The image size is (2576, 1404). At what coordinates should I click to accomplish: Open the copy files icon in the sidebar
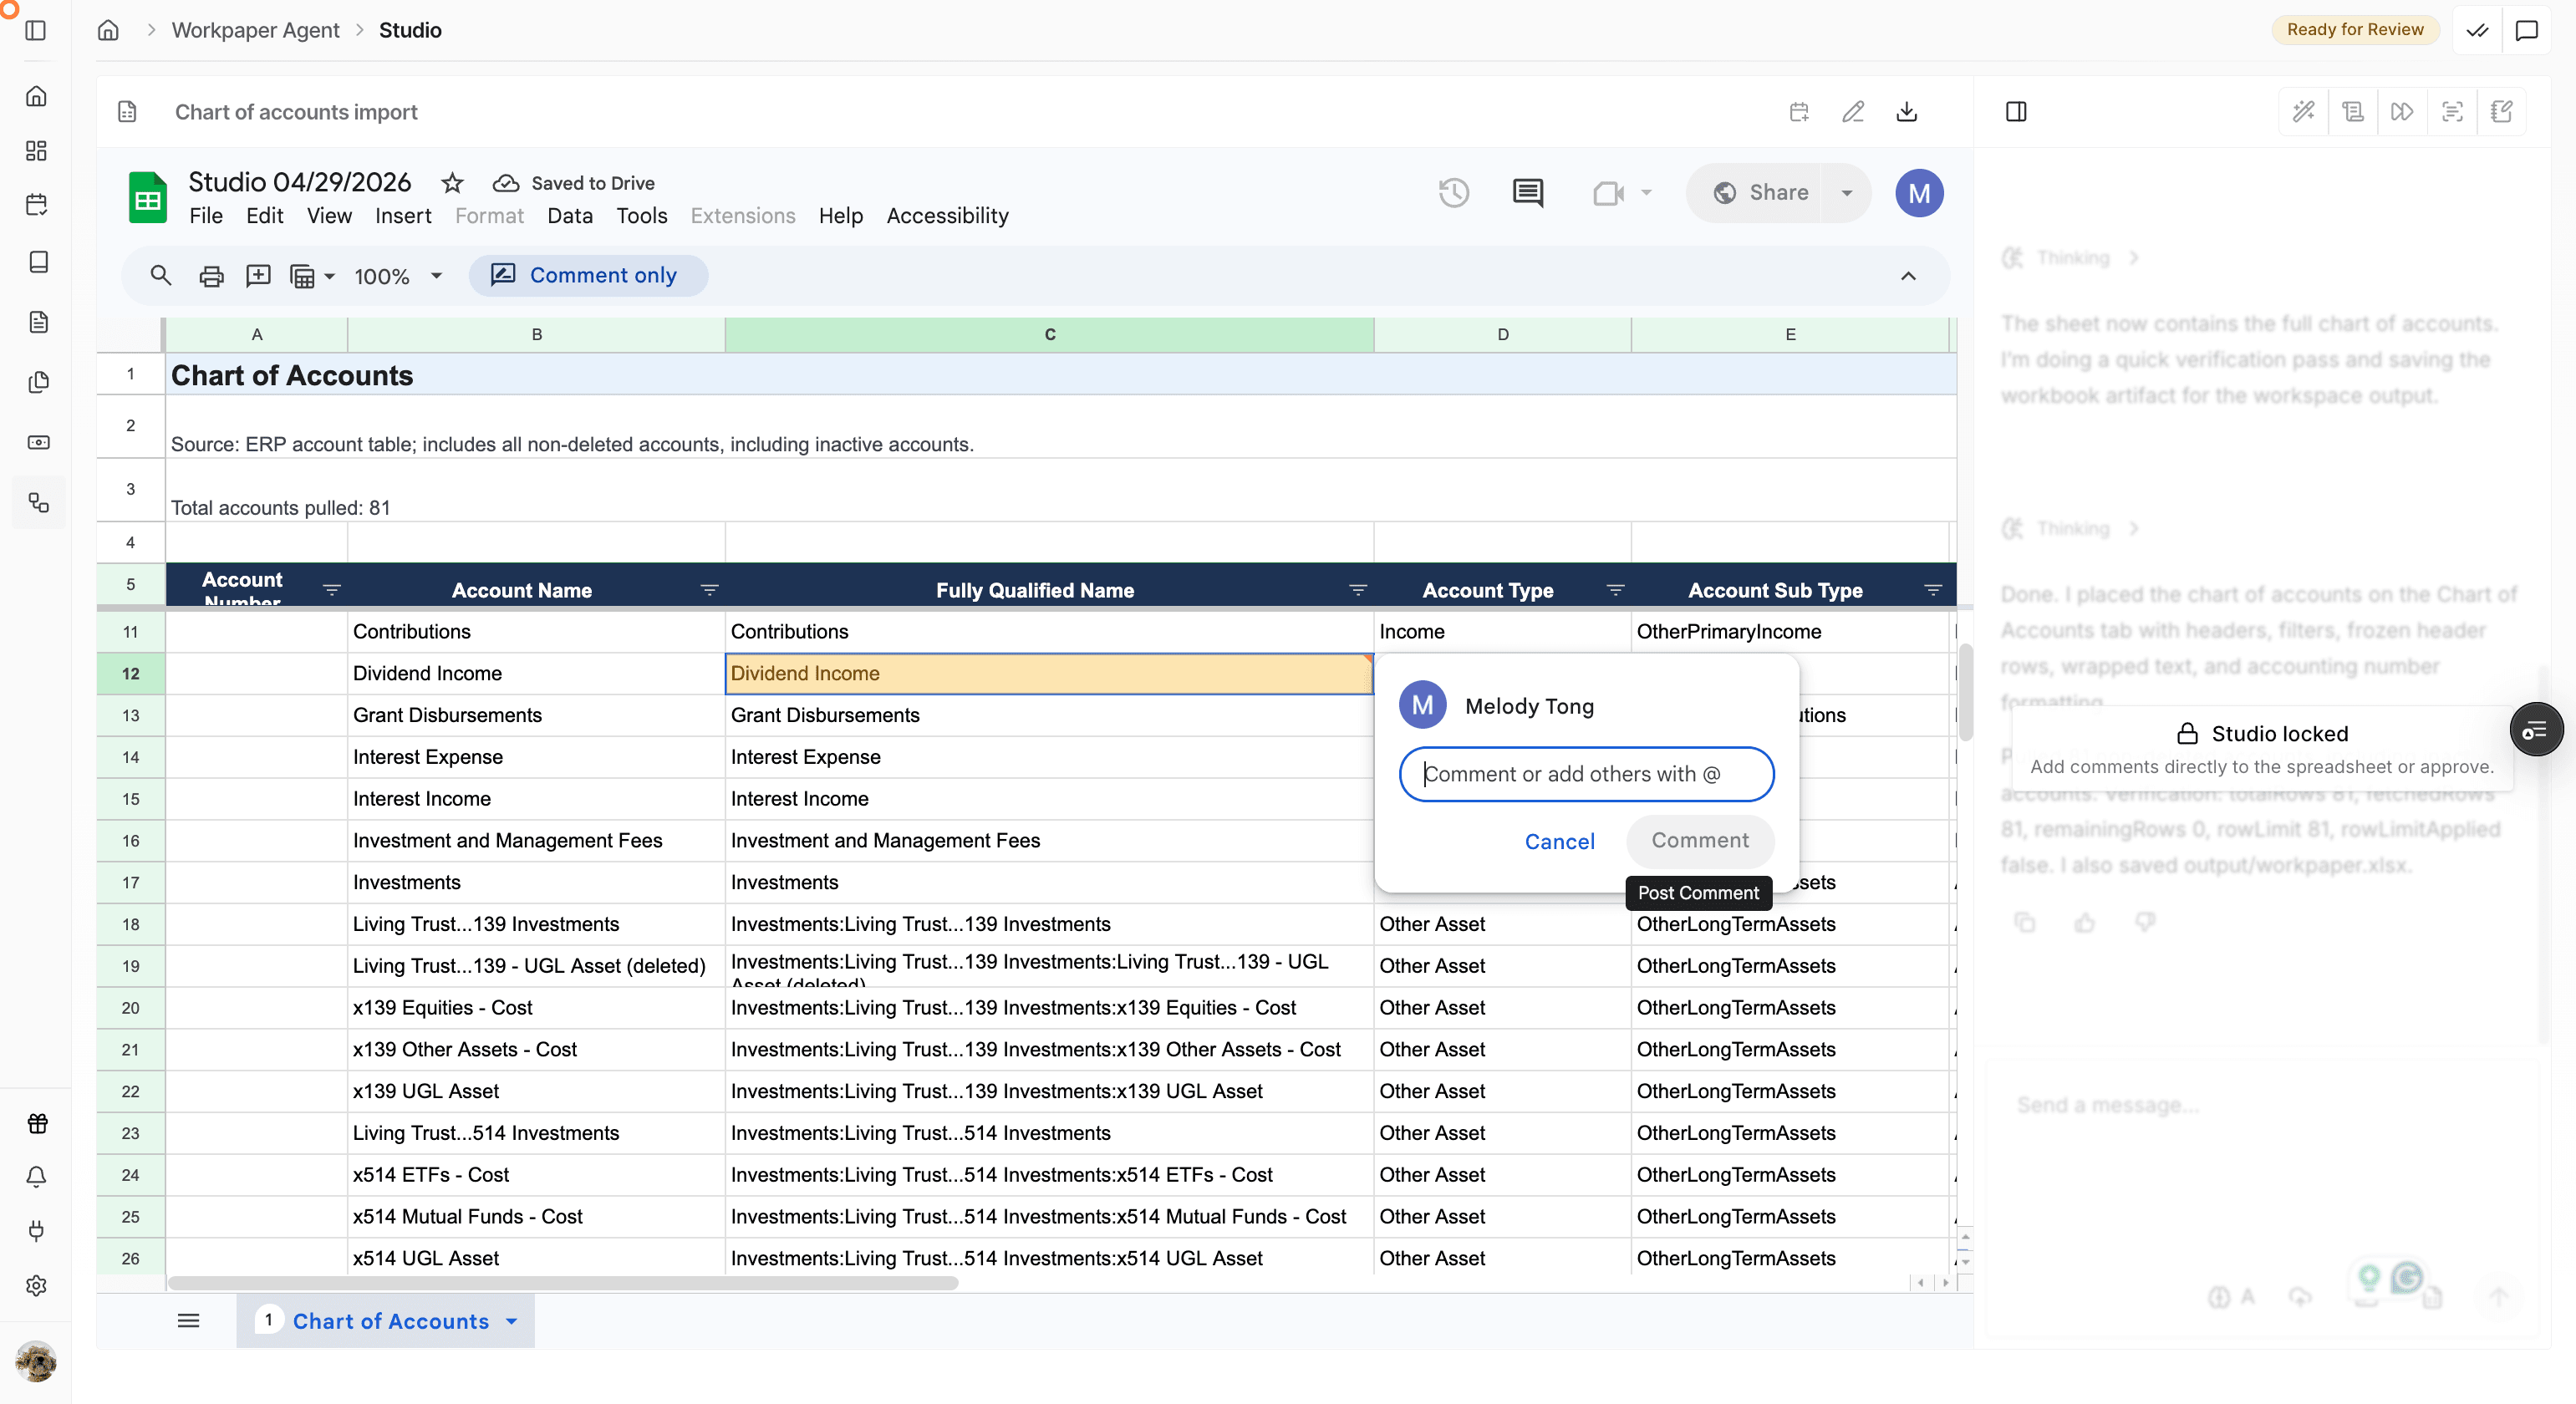pos(38,382)
